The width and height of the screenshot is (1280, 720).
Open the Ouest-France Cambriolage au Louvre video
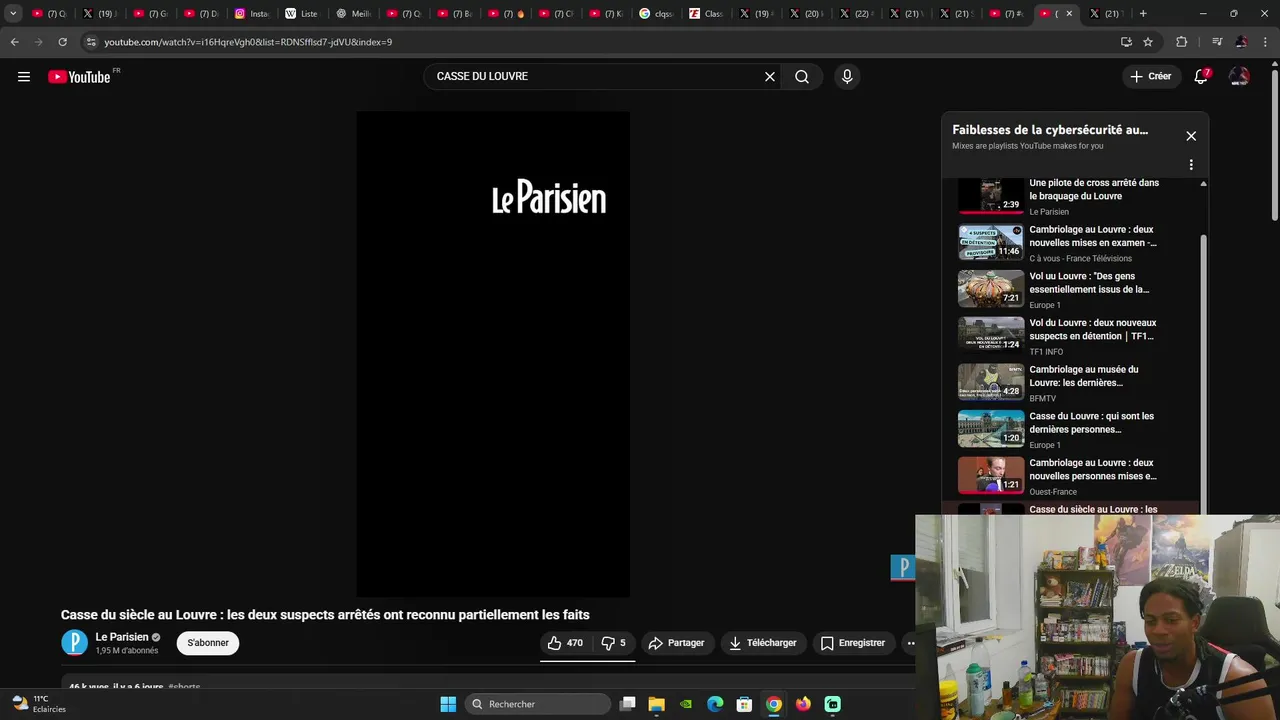tap(1092, 470)
